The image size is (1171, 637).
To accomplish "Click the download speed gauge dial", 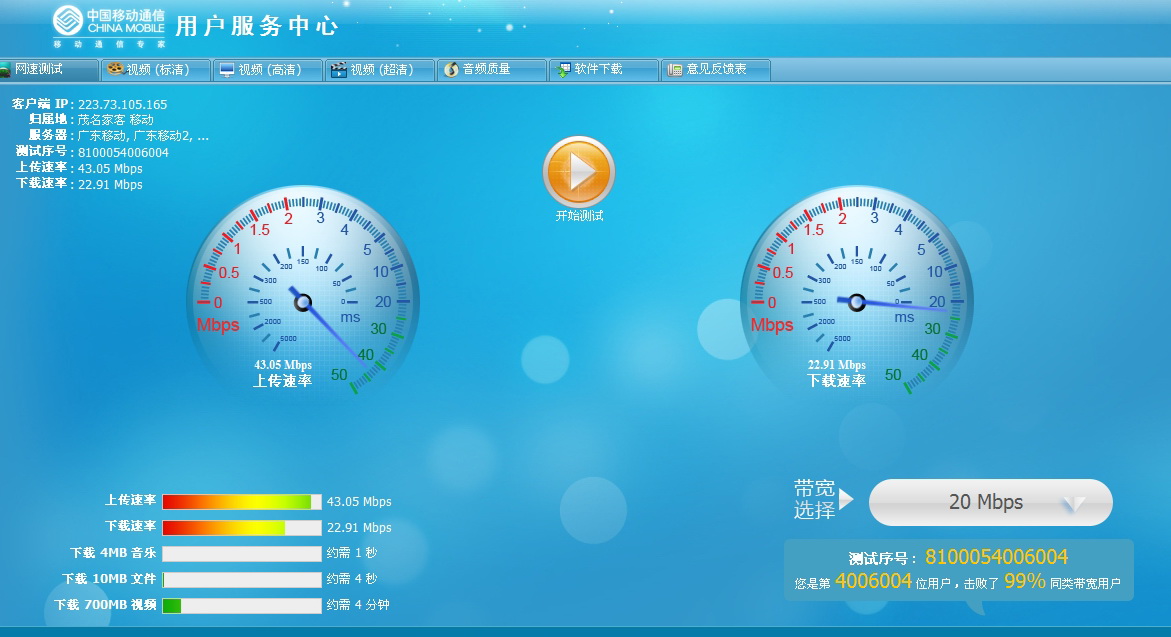I will (x=856, y=291).
